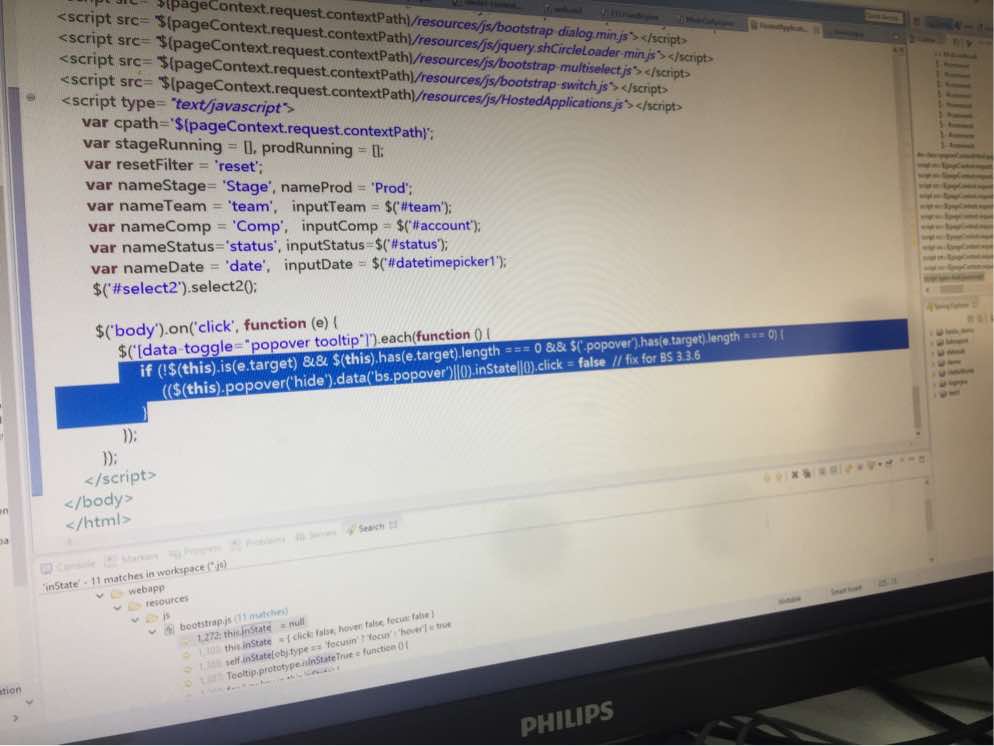
Task: Place cursor on inputStatus=$('#status') text
Action: [366, 245]
